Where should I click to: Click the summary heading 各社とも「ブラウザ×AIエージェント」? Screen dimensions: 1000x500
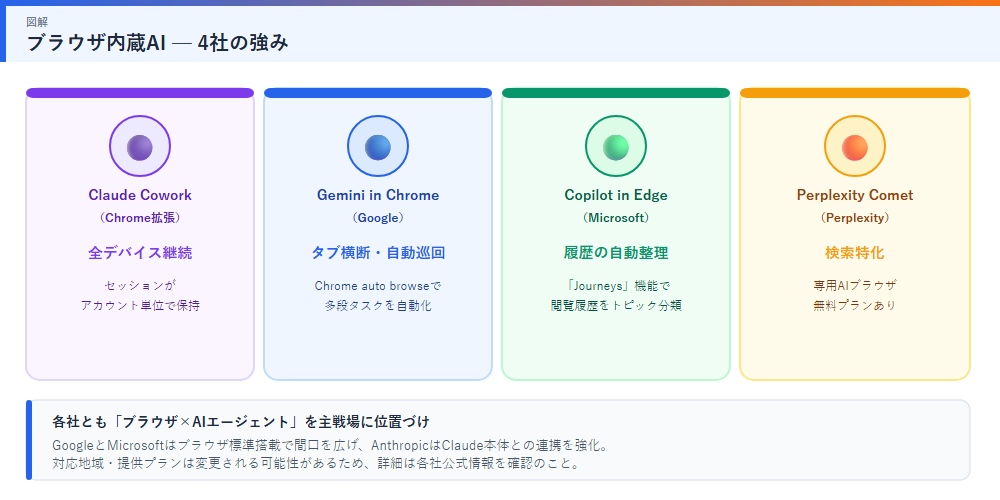[x=175, y=422]
